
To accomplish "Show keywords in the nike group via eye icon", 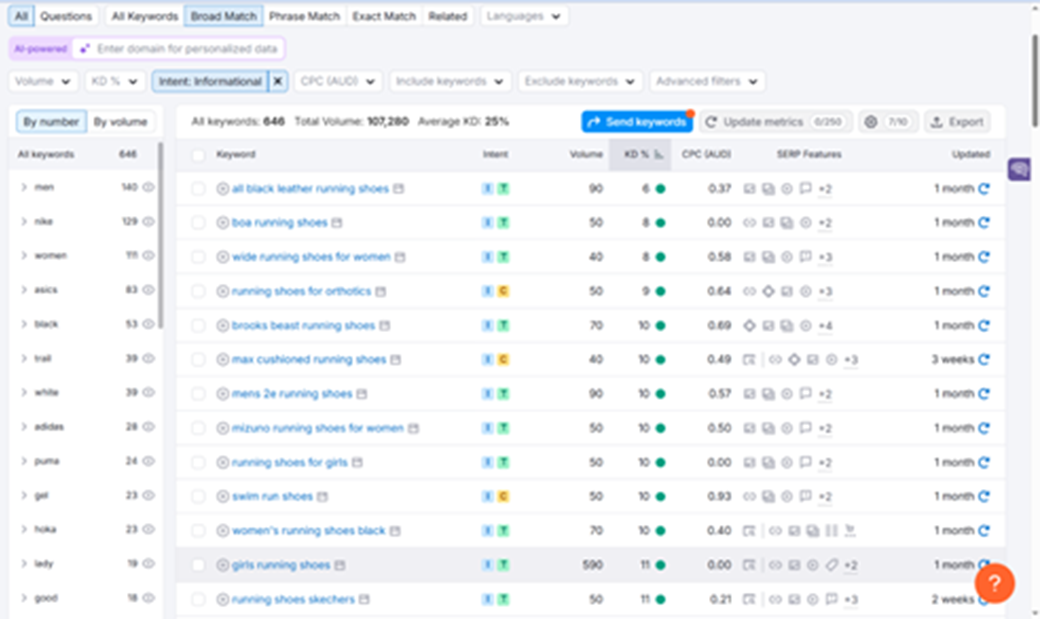I will click(x=148, y=222).
